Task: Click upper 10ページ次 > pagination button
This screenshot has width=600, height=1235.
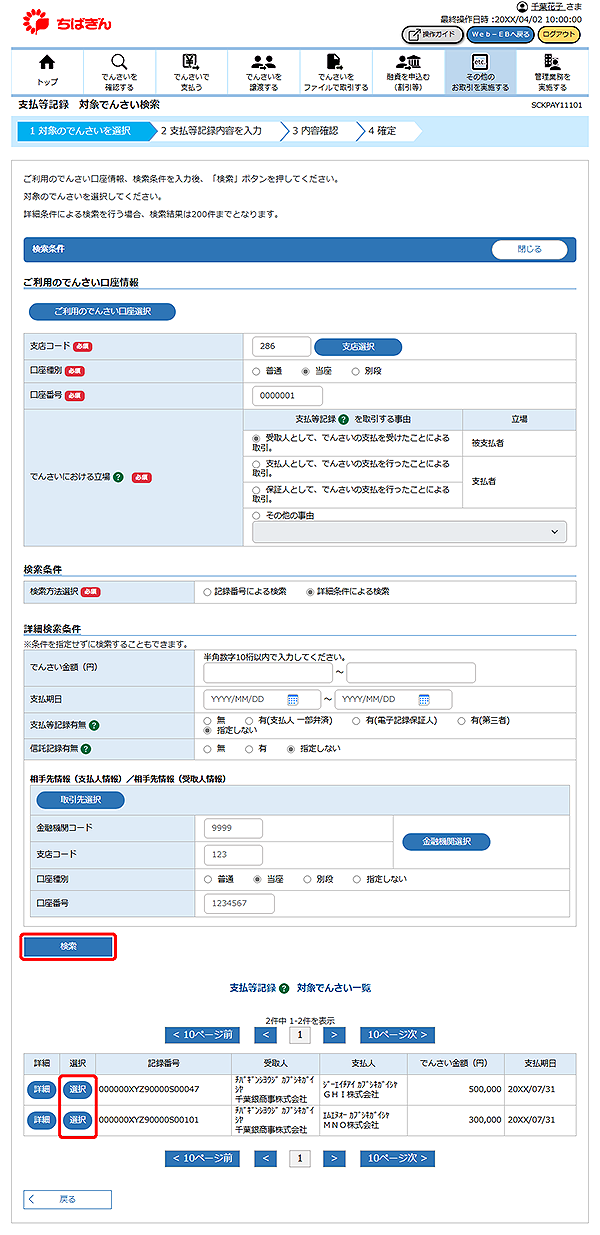Action: coord(397,1035)
